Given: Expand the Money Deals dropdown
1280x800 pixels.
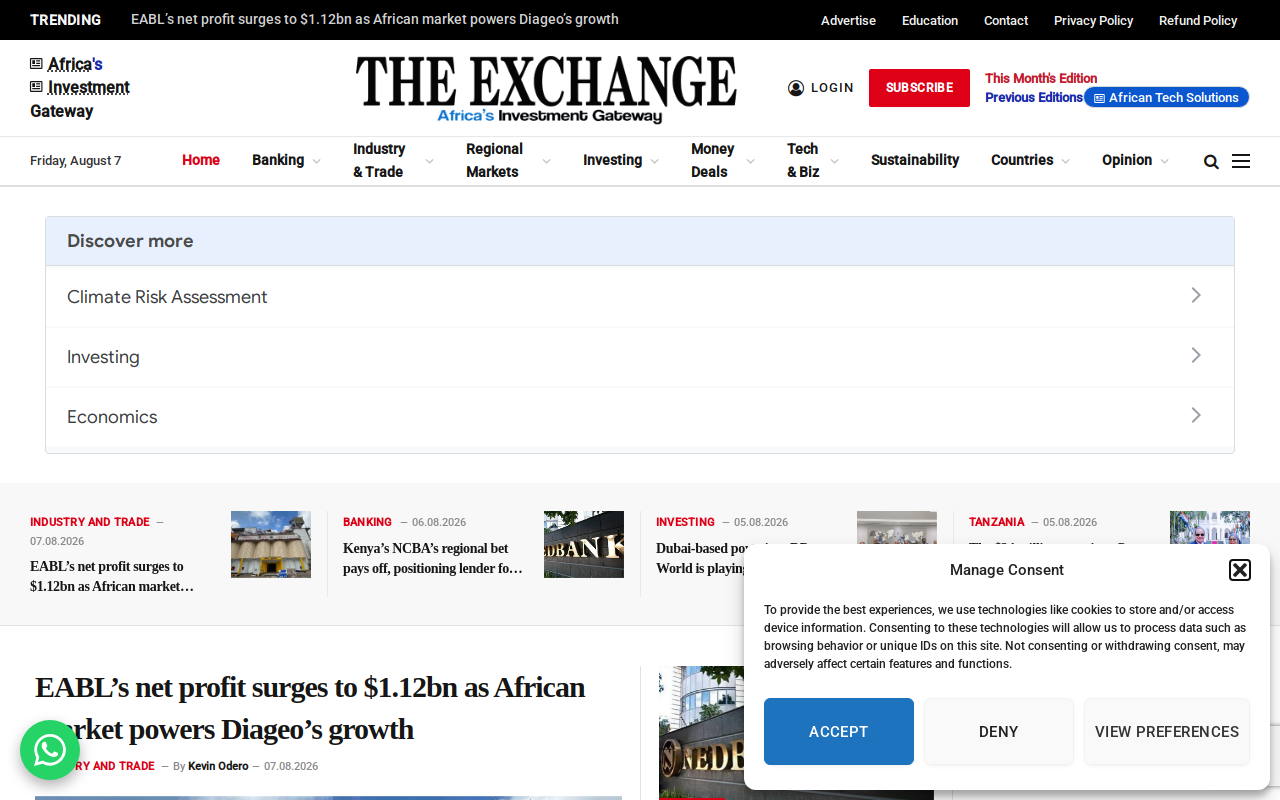Looking at the screenshot, I should point(750,161).
